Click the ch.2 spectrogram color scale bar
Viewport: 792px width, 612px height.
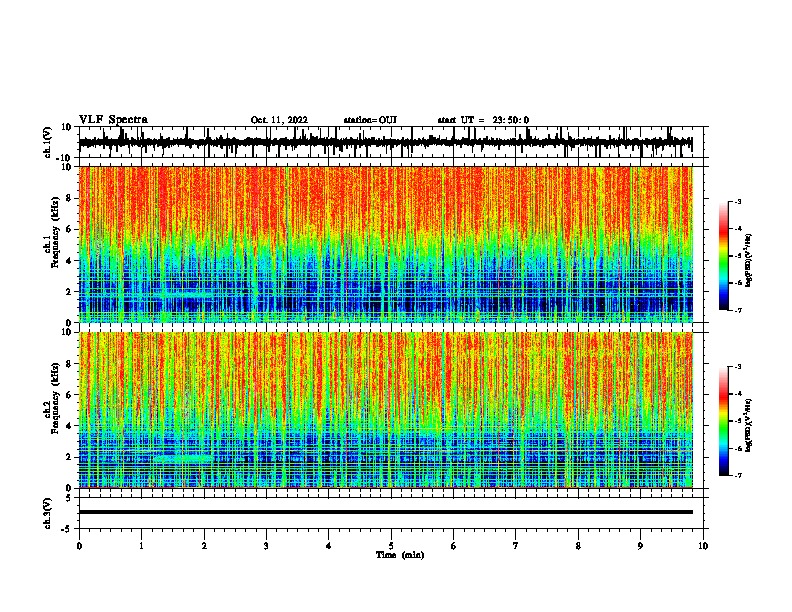723,421
